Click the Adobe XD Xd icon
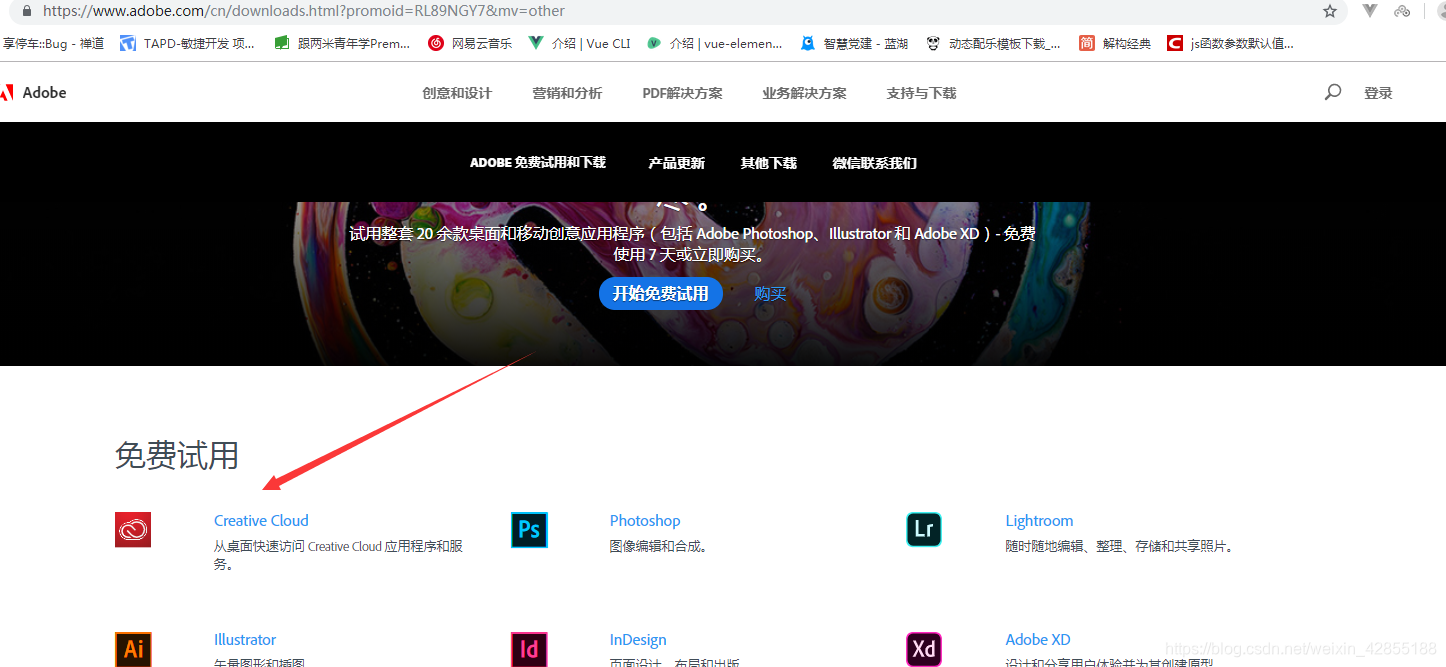 [924, 648]
